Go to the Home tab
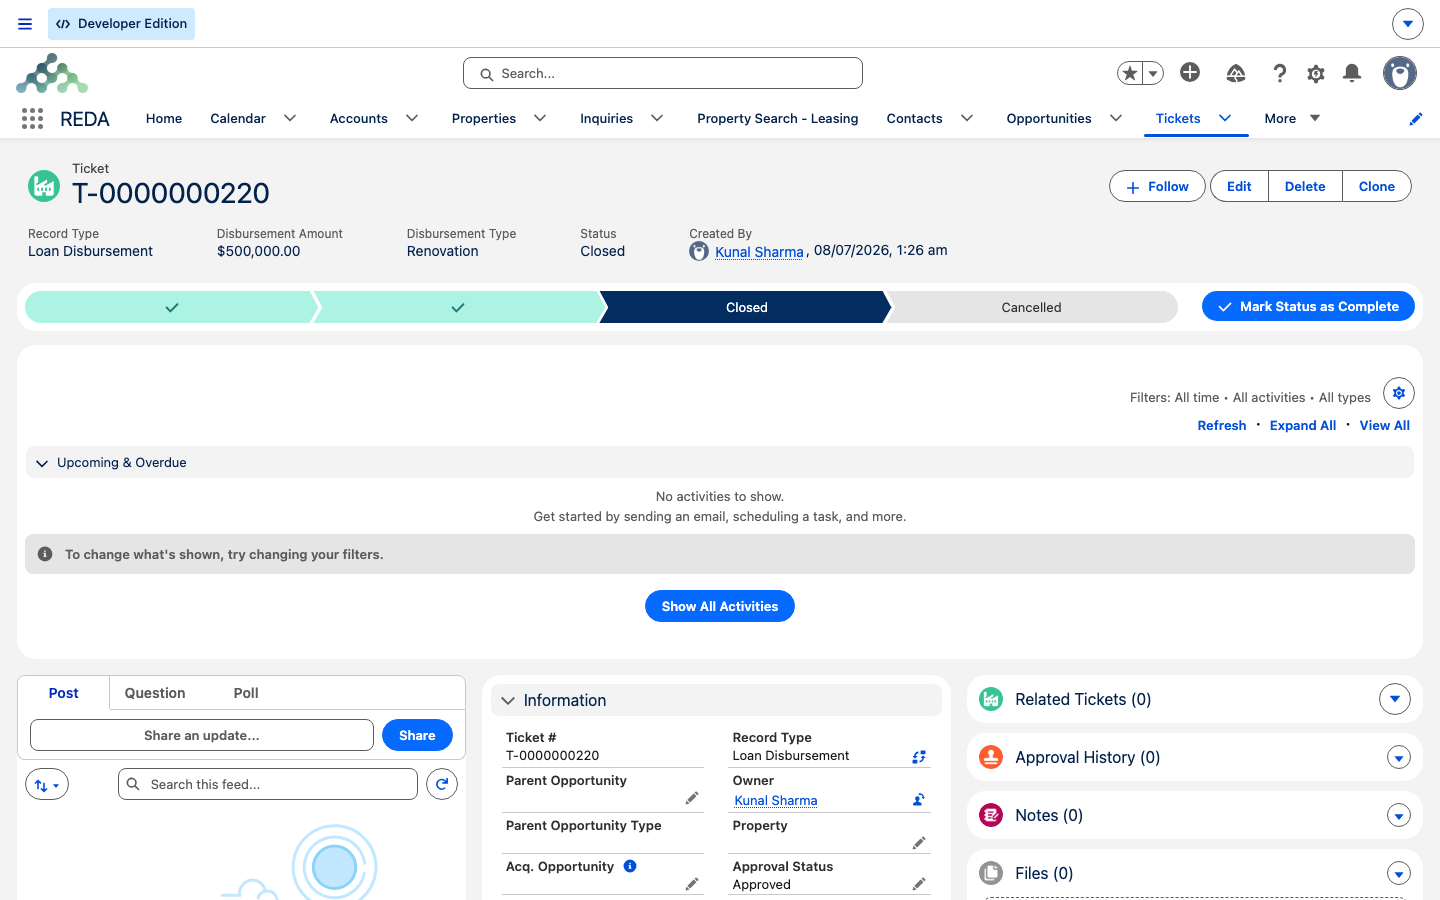Viewport: 1440px width, 900px height. pyautogui.click(x=164, y=118)
